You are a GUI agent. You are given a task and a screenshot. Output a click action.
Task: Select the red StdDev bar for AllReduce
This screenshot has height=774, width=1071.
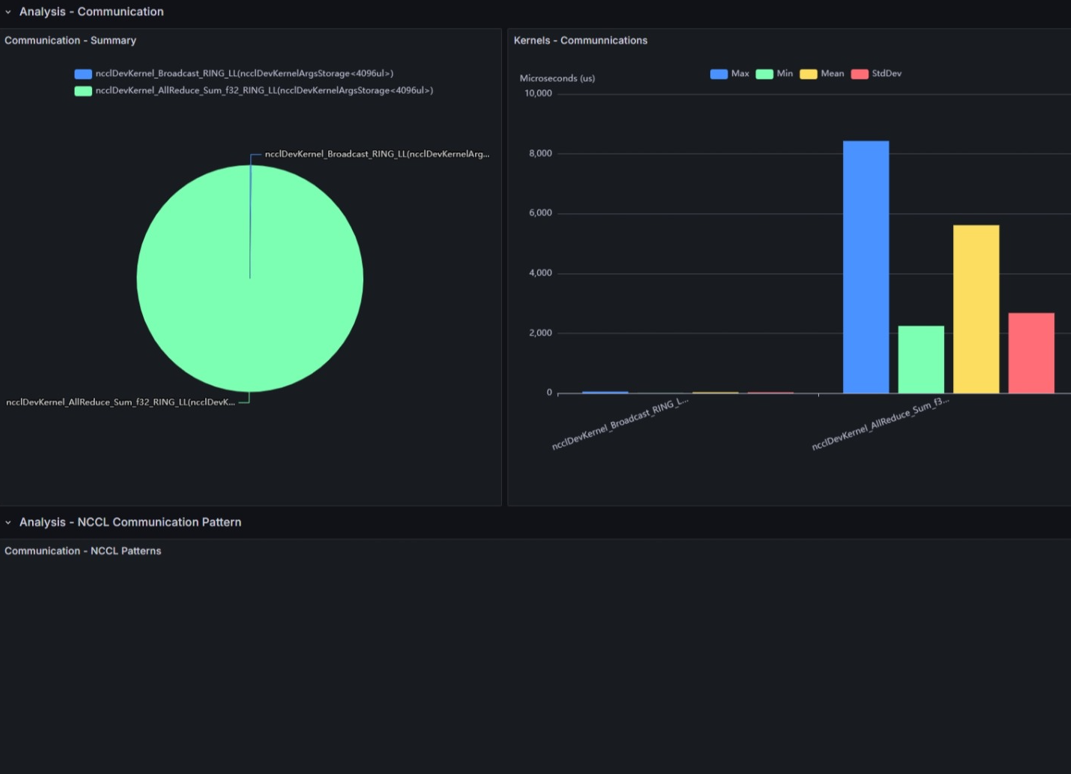pyautogui.click(x=1031, y=353)
